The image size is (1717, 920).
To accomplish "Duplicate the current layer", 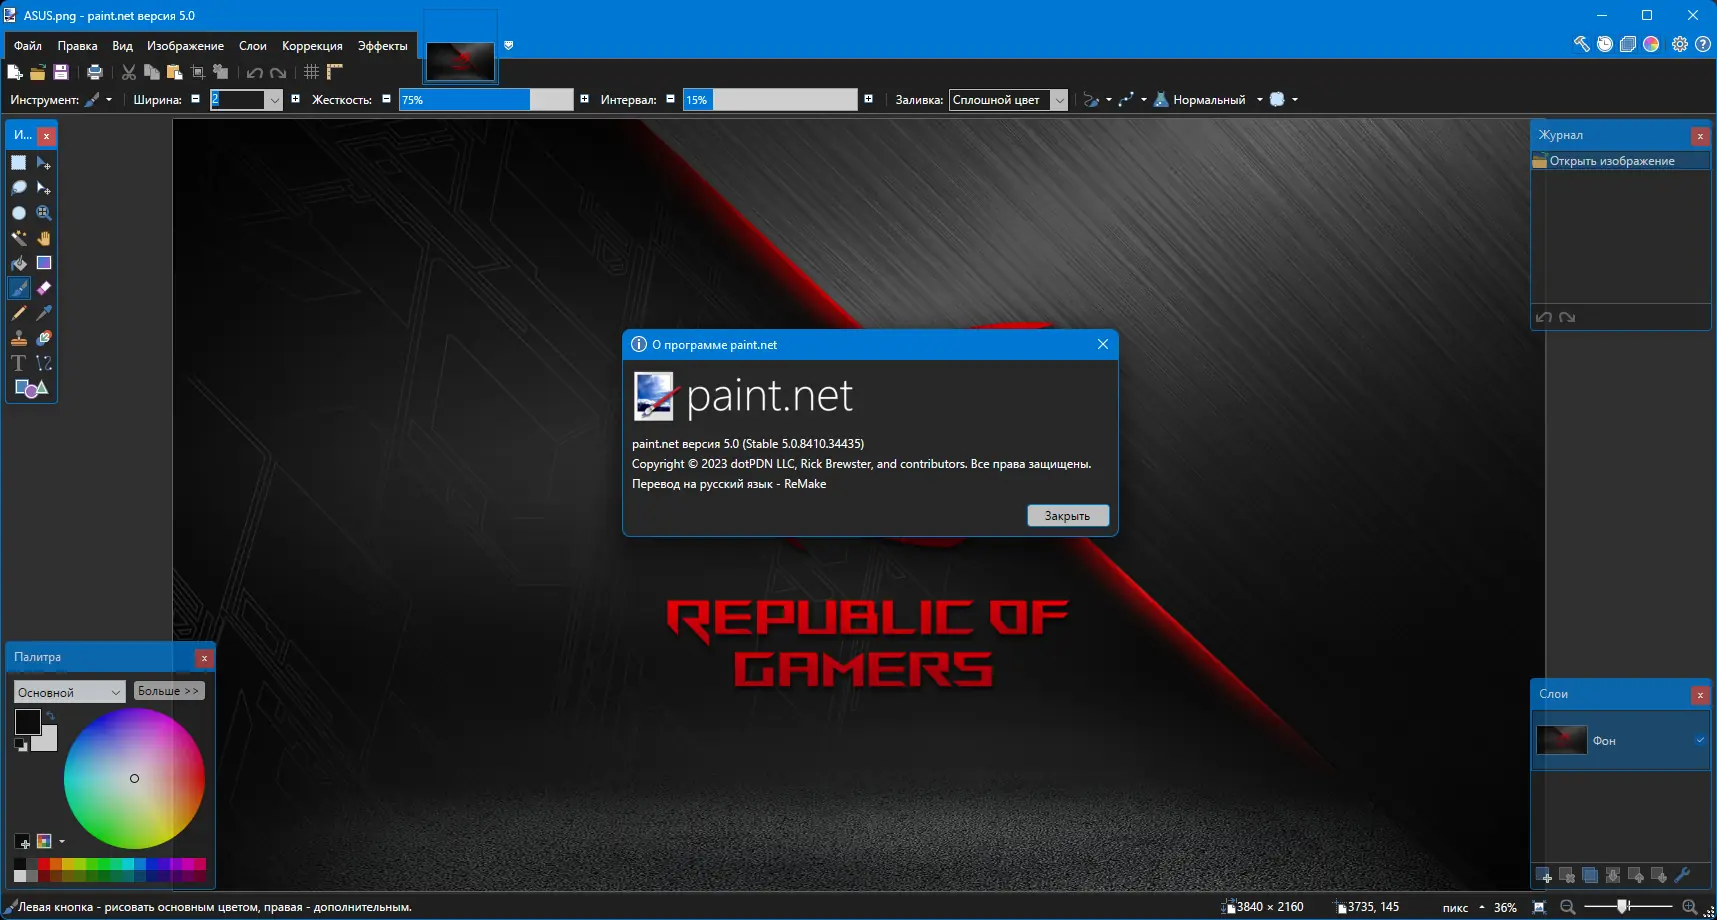I will [x=1590, y=875].
